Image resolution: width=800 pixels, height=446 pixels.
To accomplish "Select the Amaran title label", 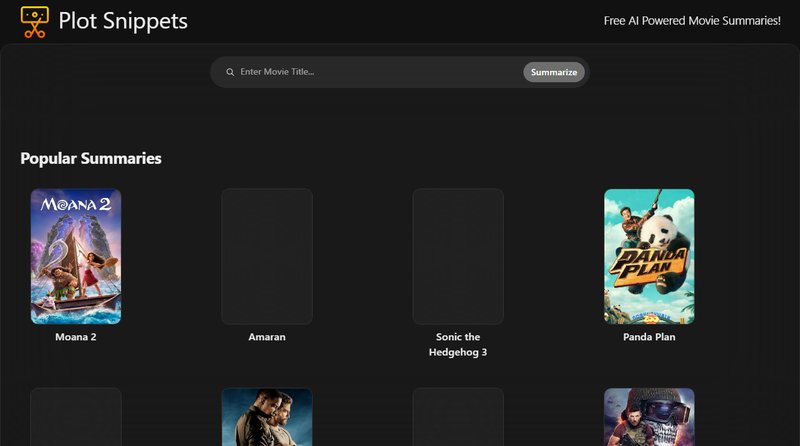I will point(267,337).
